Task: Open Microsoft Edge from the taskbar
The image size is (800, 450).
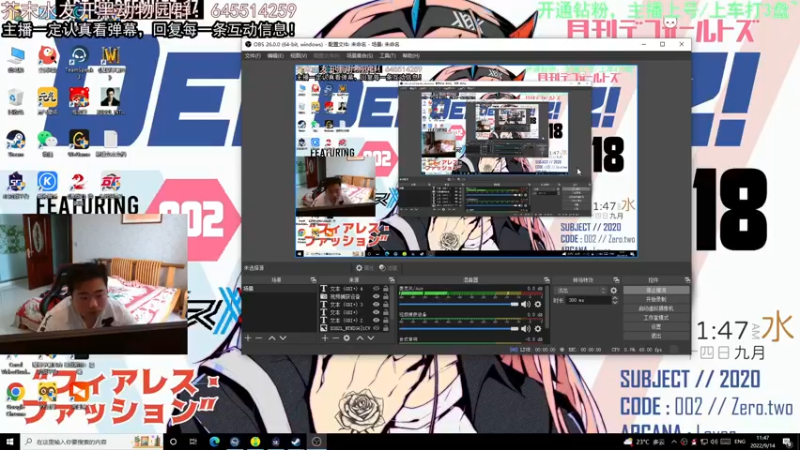Action: 214,442
